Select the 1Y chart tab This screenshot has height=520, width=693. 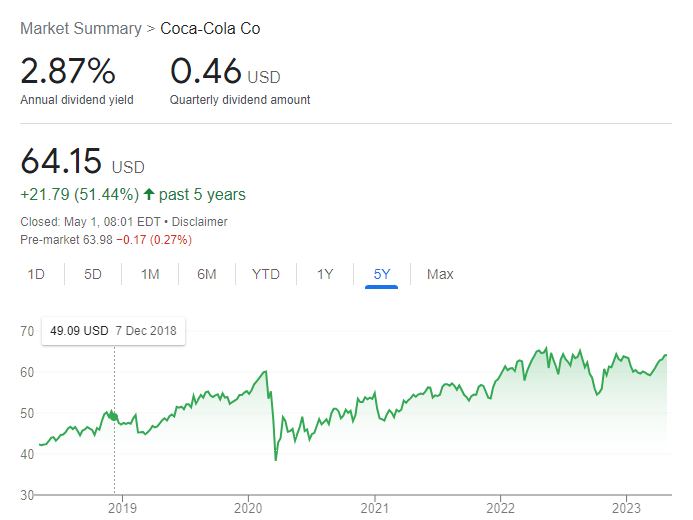tap(325, 274)
